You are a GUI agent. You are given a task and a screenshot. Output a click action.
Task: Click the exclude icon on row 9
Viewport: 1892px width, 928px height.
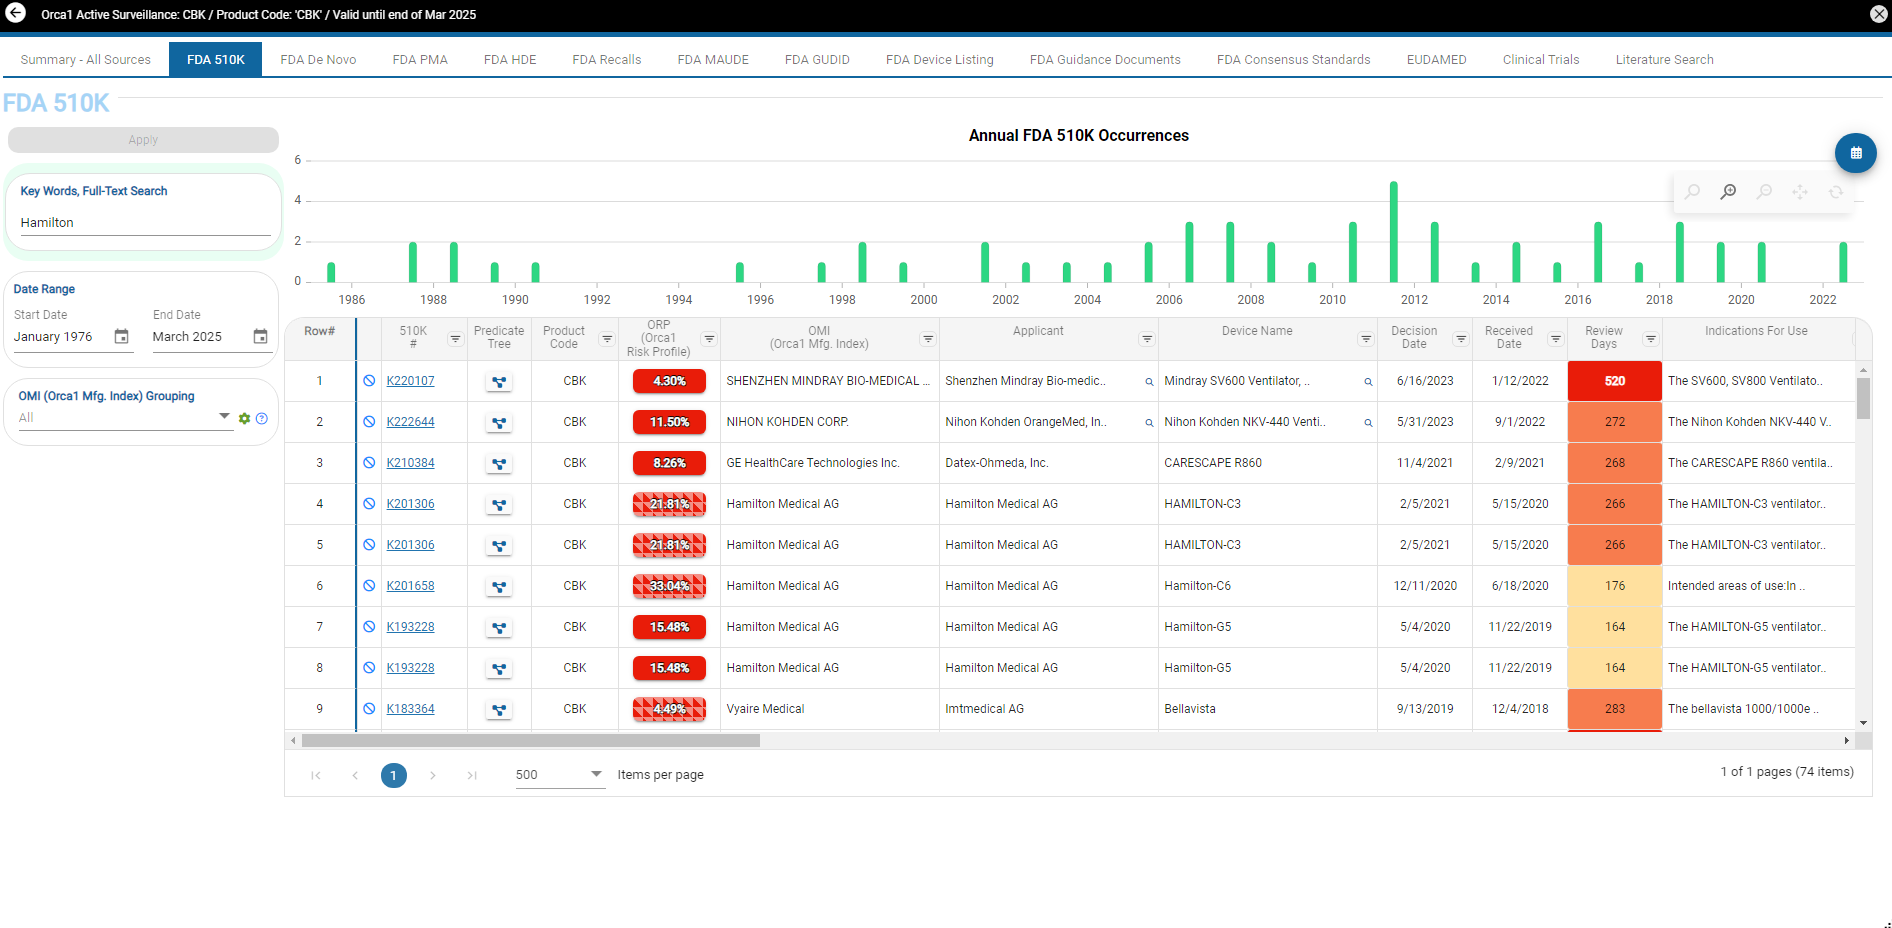pyautogui.click(x=369, y=709)
